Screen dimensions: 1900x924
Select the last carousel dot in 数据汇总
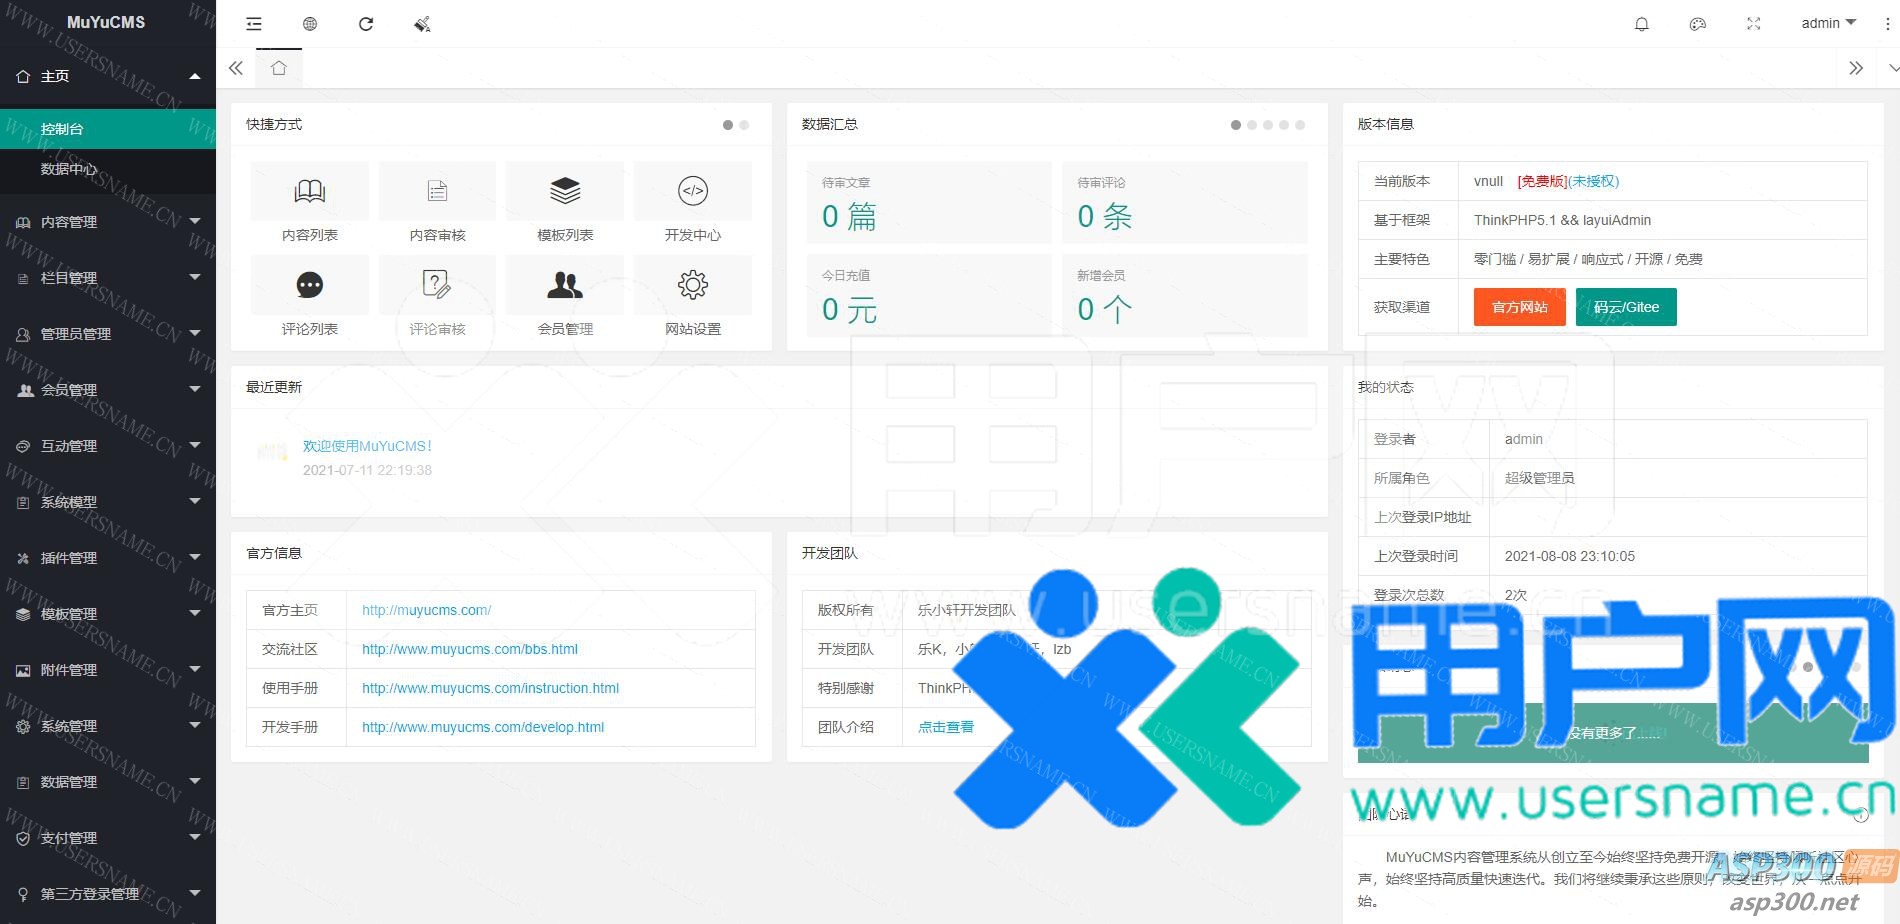click(1300, 125)
